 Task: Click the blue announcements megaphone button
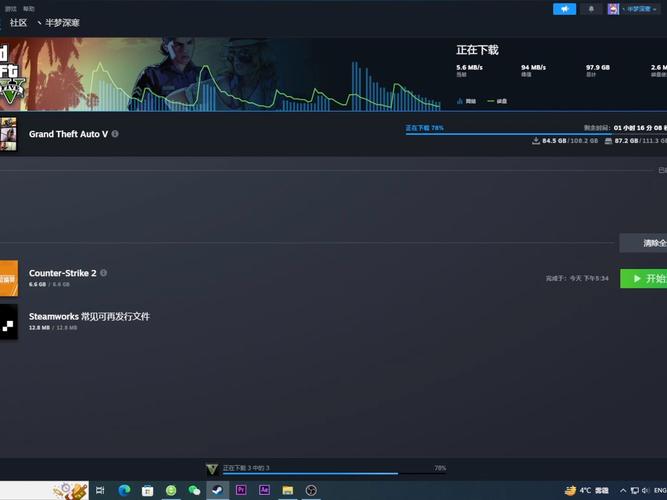point(564,9)
